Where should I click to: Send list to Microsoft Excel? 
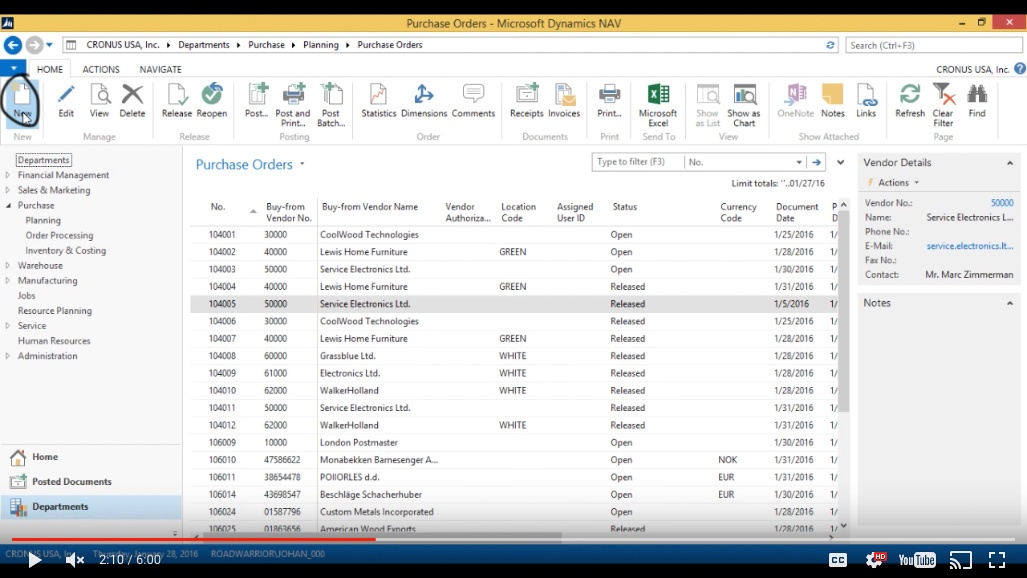pos(658,105)
